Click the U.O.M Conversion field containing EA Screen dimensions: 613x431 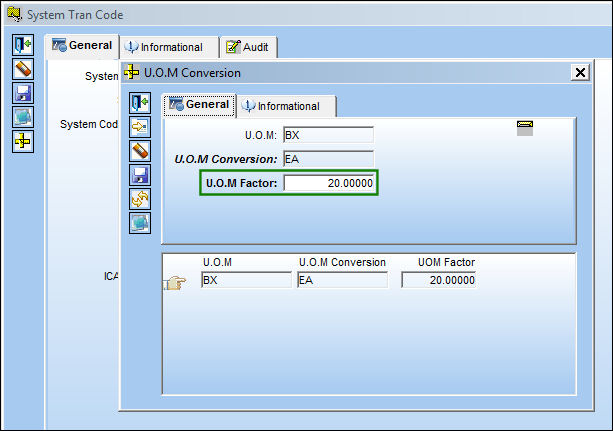tap(328, 159)
